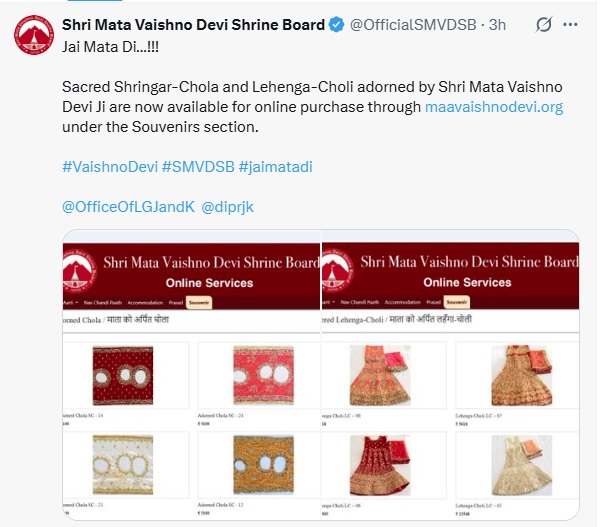Click the dark red Adorned Chola SC-14 picture

coord(123,376)
